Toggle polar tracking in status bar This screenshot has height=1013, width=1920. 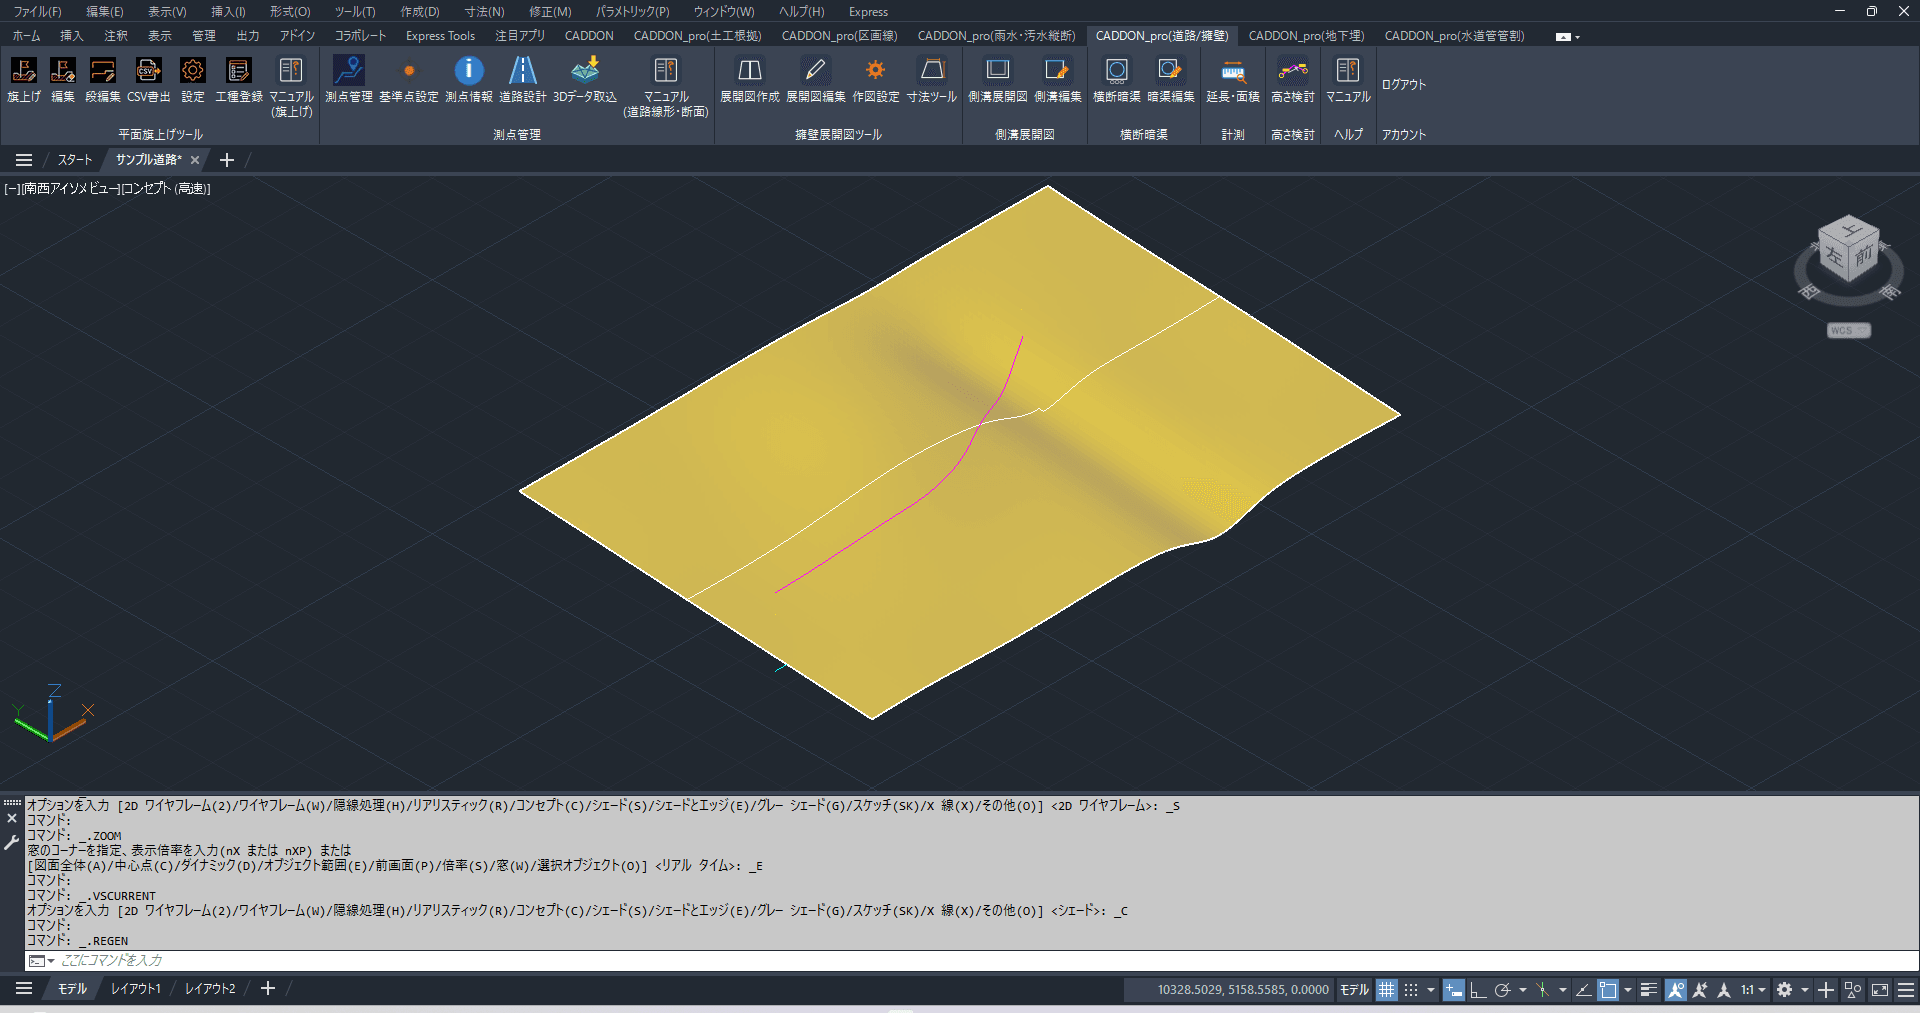point(1502,990)
